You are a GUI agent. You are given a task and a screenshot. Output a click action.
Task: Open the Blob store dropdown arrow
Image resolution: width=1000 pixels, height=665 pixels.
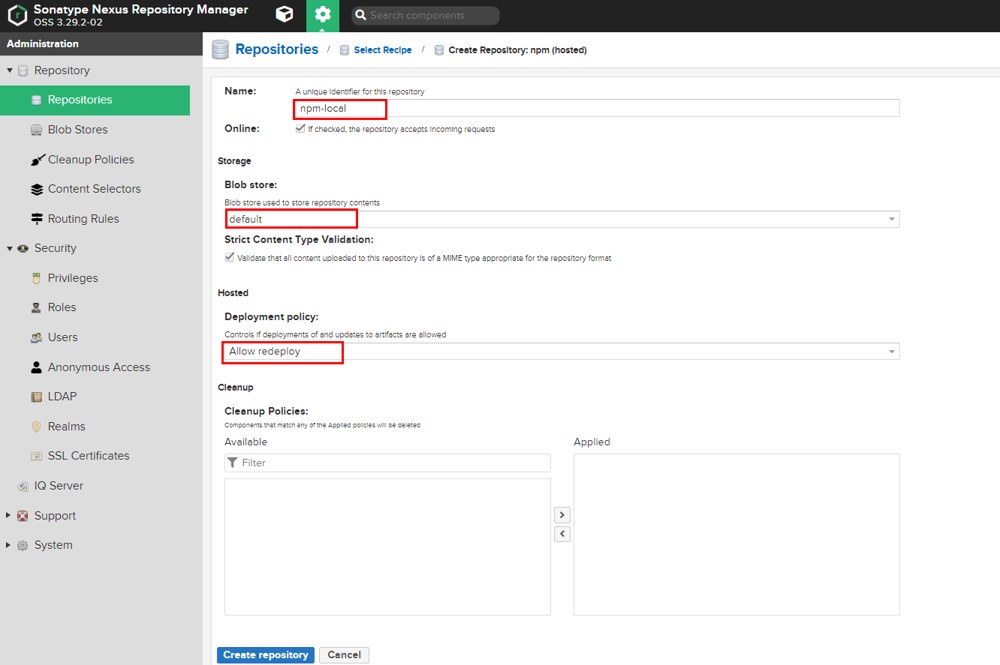pyautogui.click(x=892, y=219)
